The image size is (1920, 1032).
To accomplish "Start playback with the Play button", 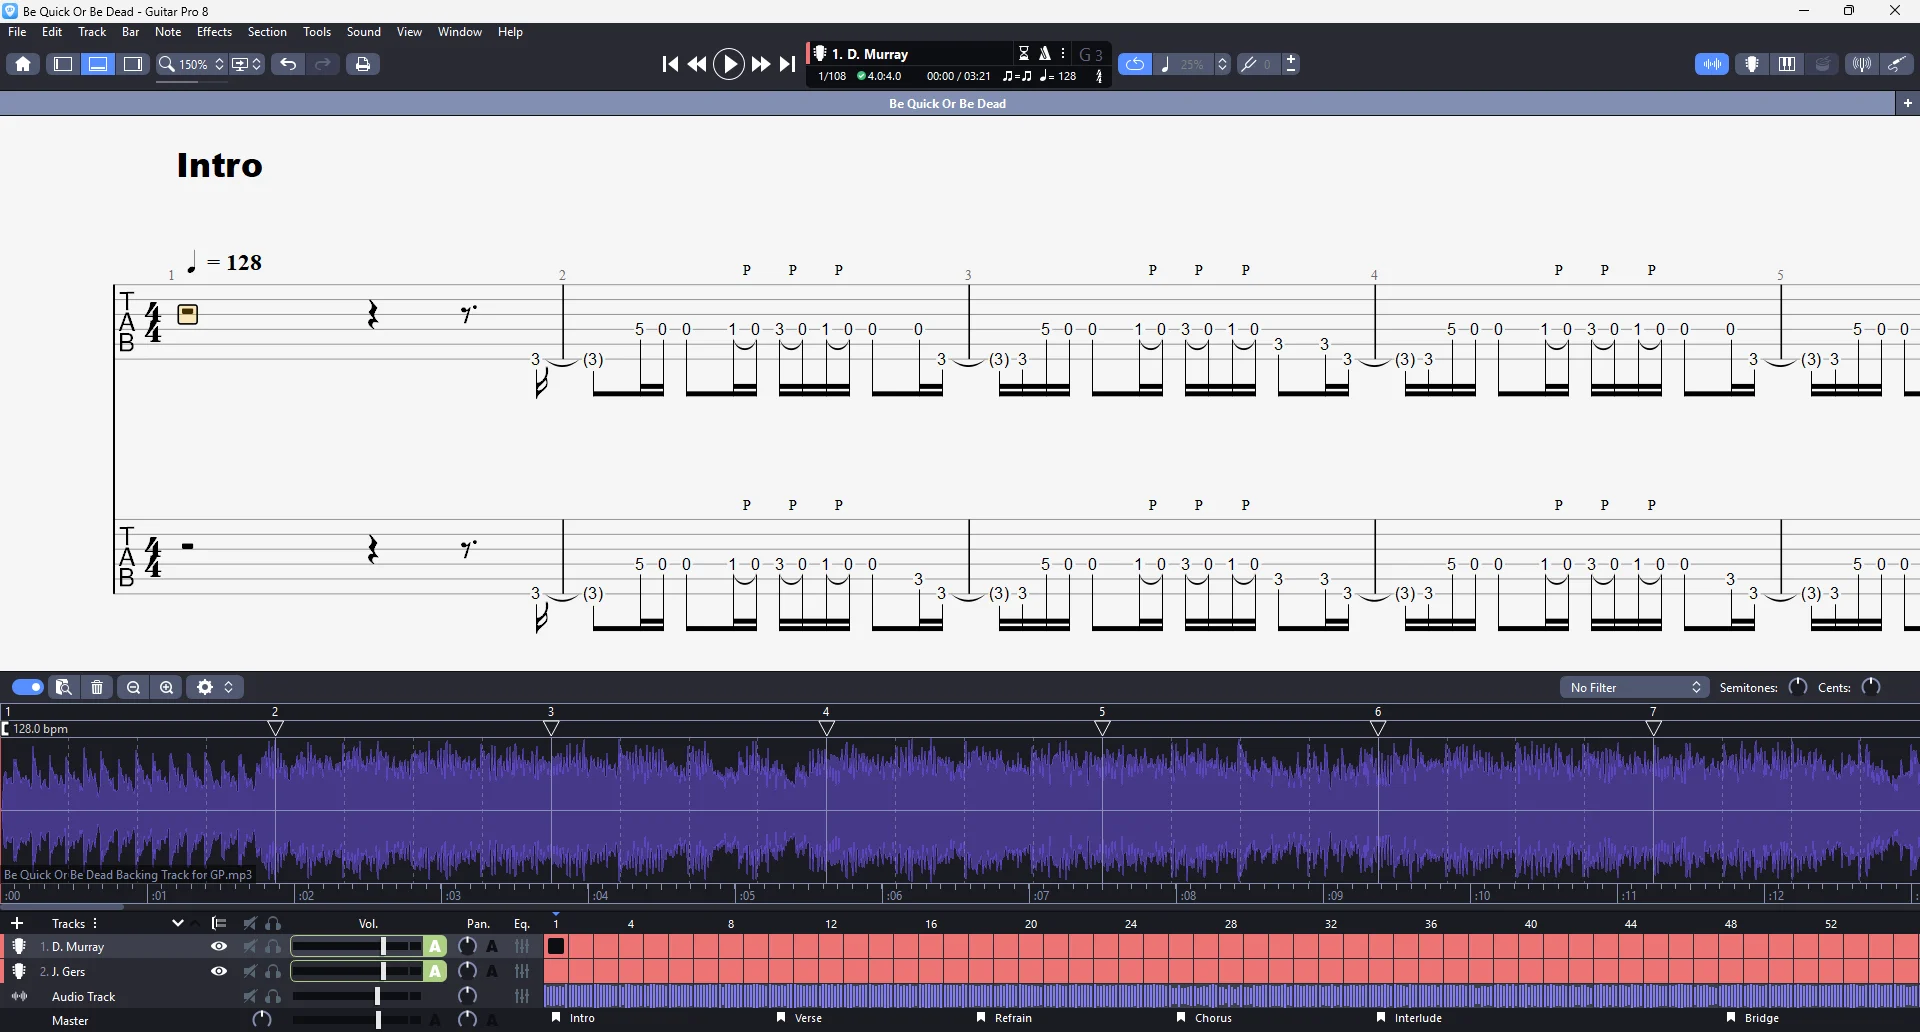I will pos(729,64).
